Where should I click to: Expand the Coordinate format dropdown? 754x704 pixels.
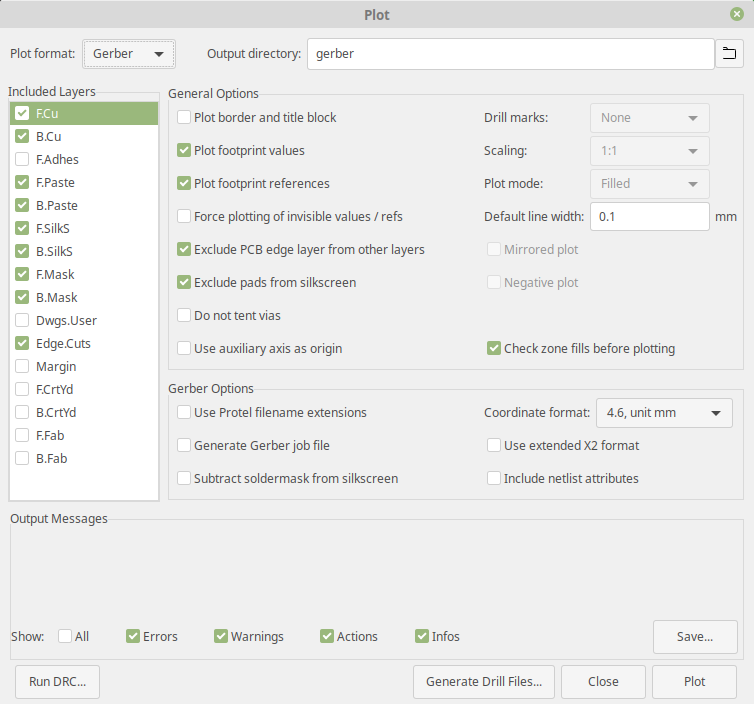pyautogui.click(x=664, y=413)
